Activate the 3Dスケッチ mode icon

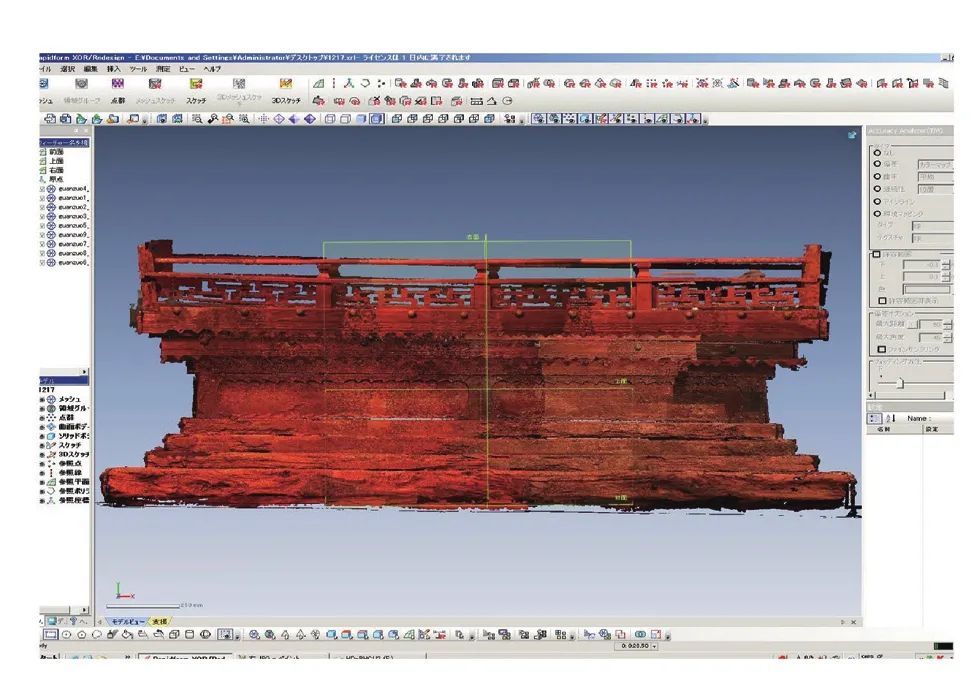pos(285,84)
